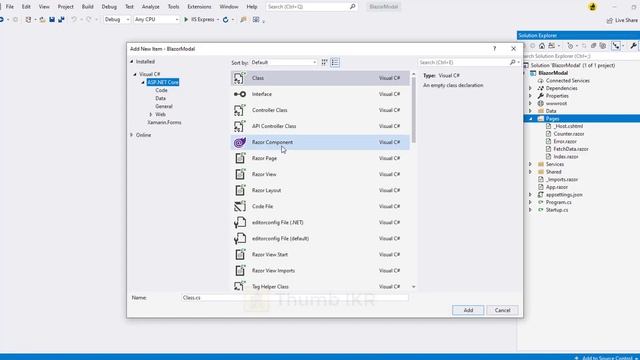Screen dimensions: 640x360
Task: Open the Build menu
Action: [87, 7]
